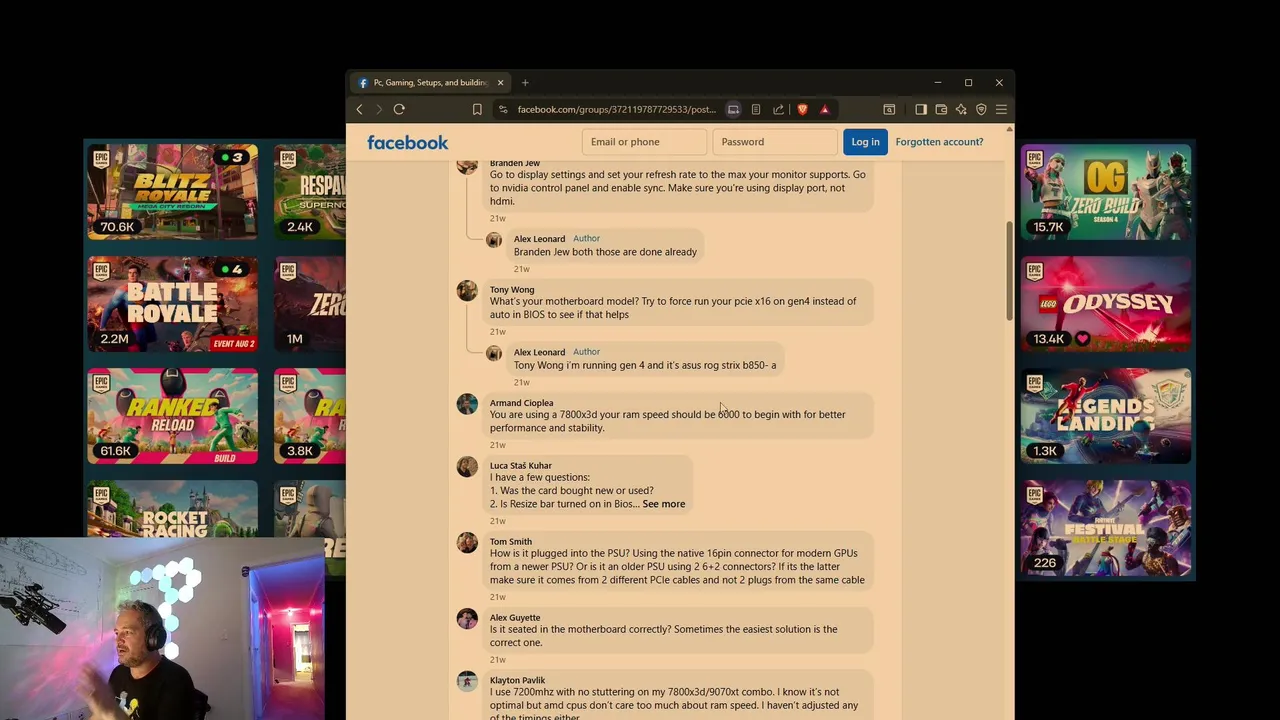This screenshot has height=720, width=1280.
Task: Open the browser hamburger menu
Action: 1001,109
